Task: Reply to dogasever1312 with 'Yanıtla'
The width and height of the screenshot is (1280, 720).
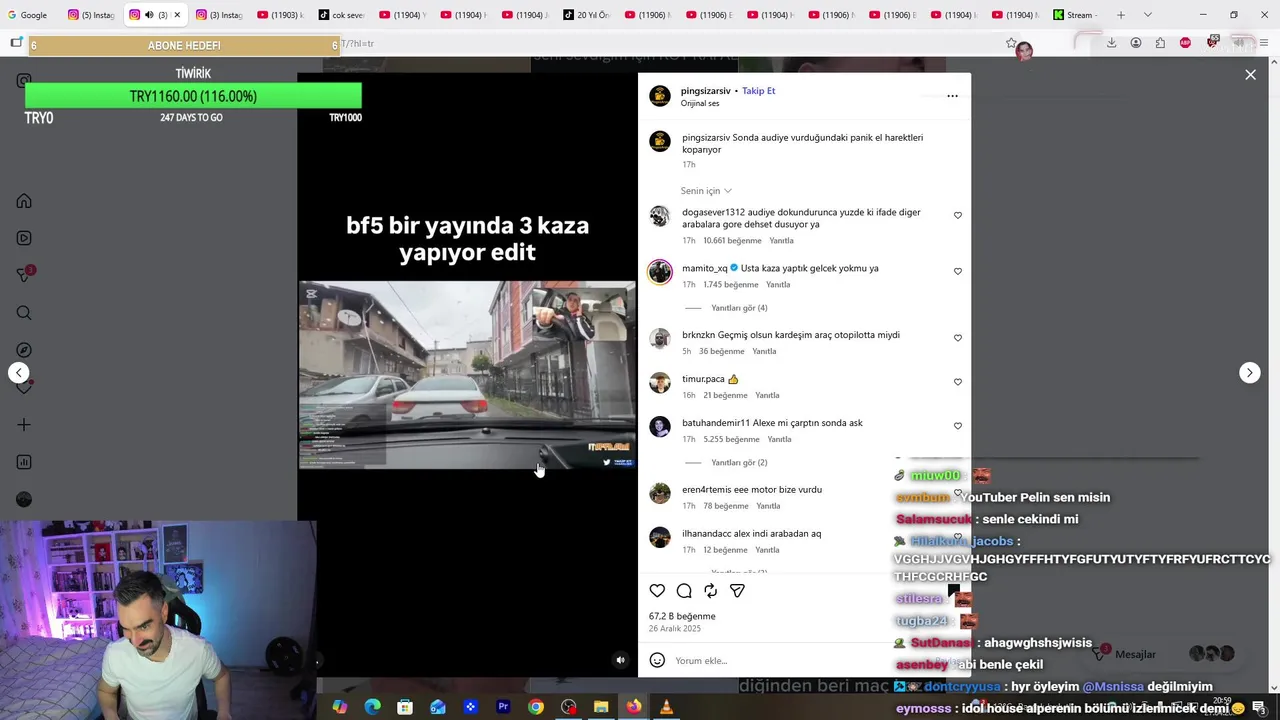Action: [781, 241]
